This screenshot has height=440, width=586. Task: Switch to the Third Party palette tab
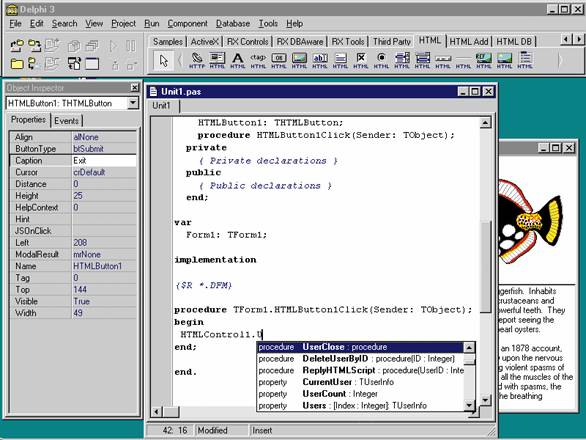point(392,41)
